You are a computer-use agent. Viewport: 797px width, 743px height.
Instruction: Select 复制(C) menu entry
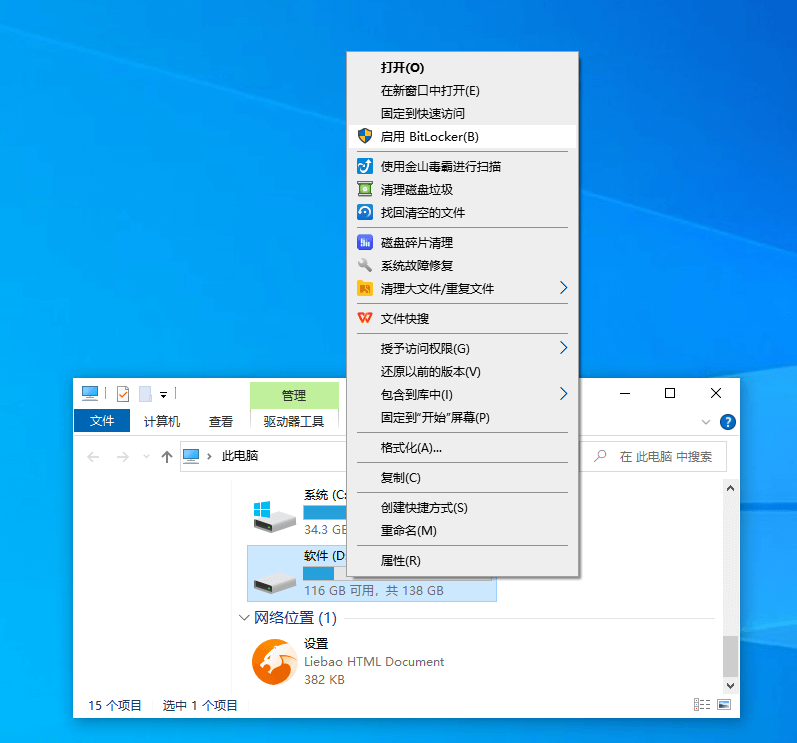pos(462,478)
